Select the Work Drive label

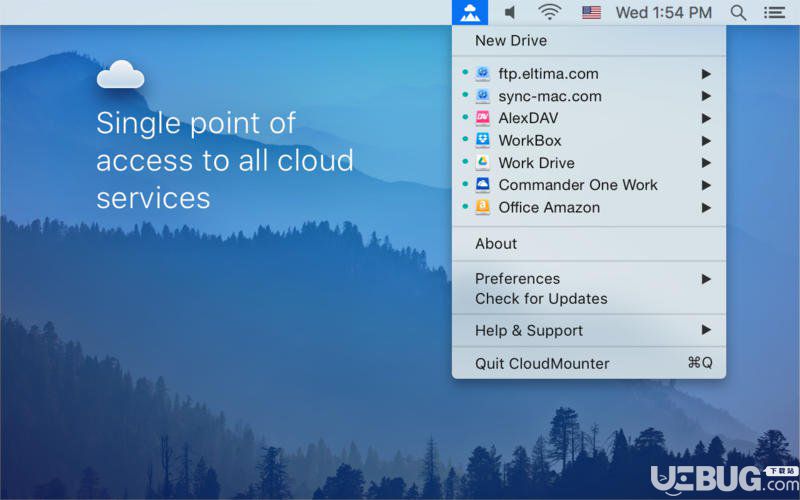pos(537,163)
